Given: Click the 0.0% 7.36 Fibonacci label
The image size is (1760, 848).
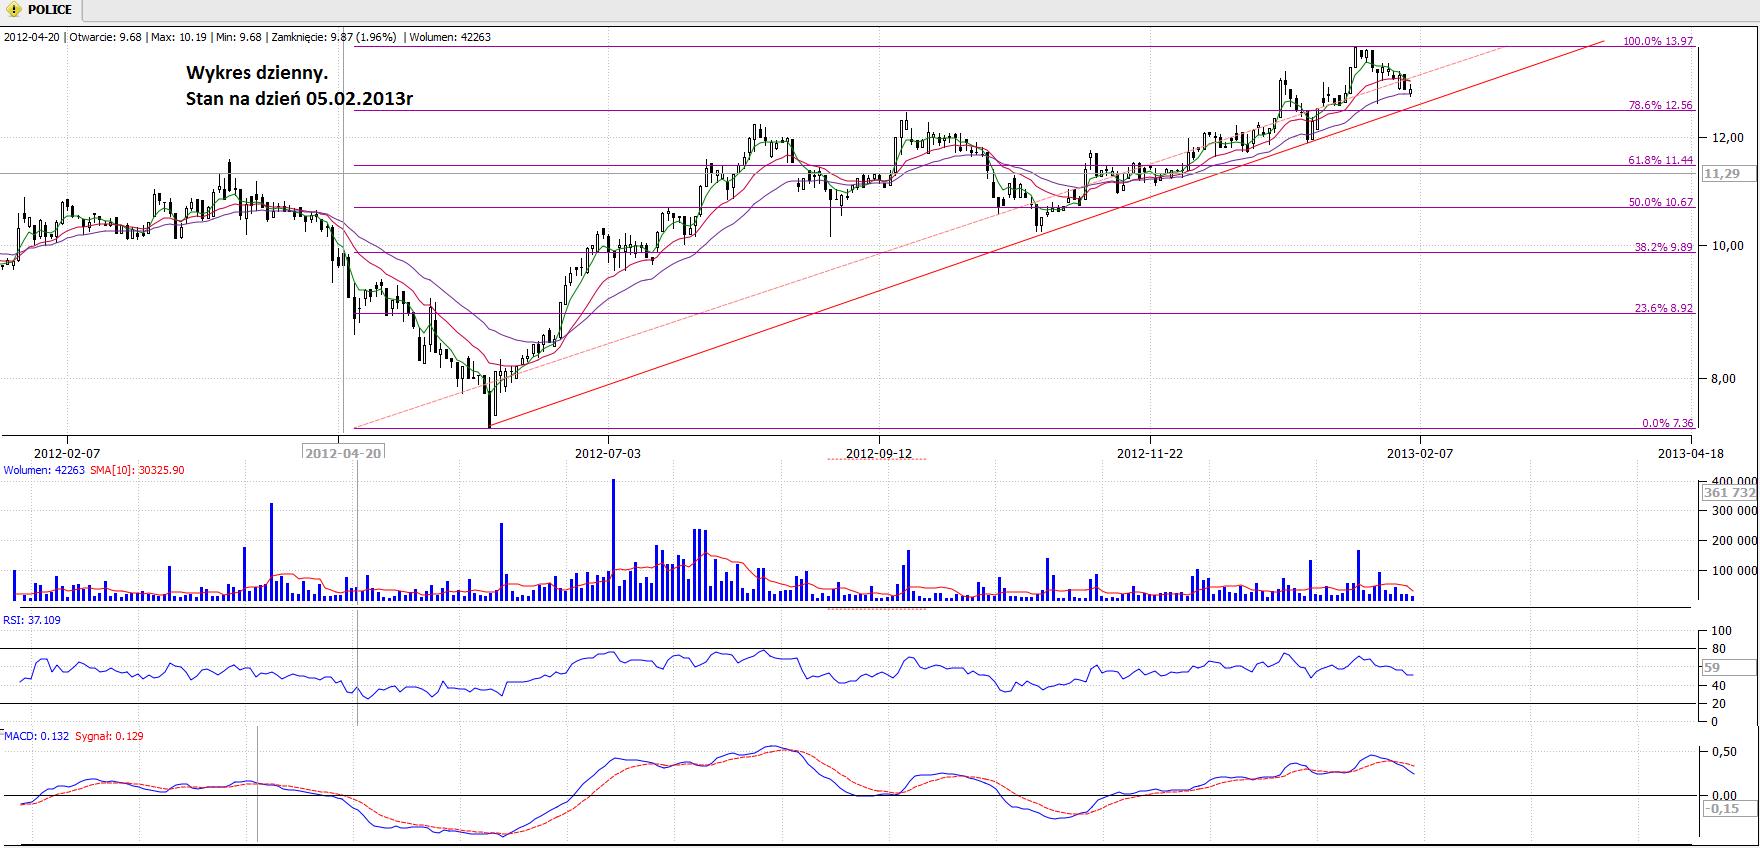Looking at the screenshot, I should [x=1668, y=423].
